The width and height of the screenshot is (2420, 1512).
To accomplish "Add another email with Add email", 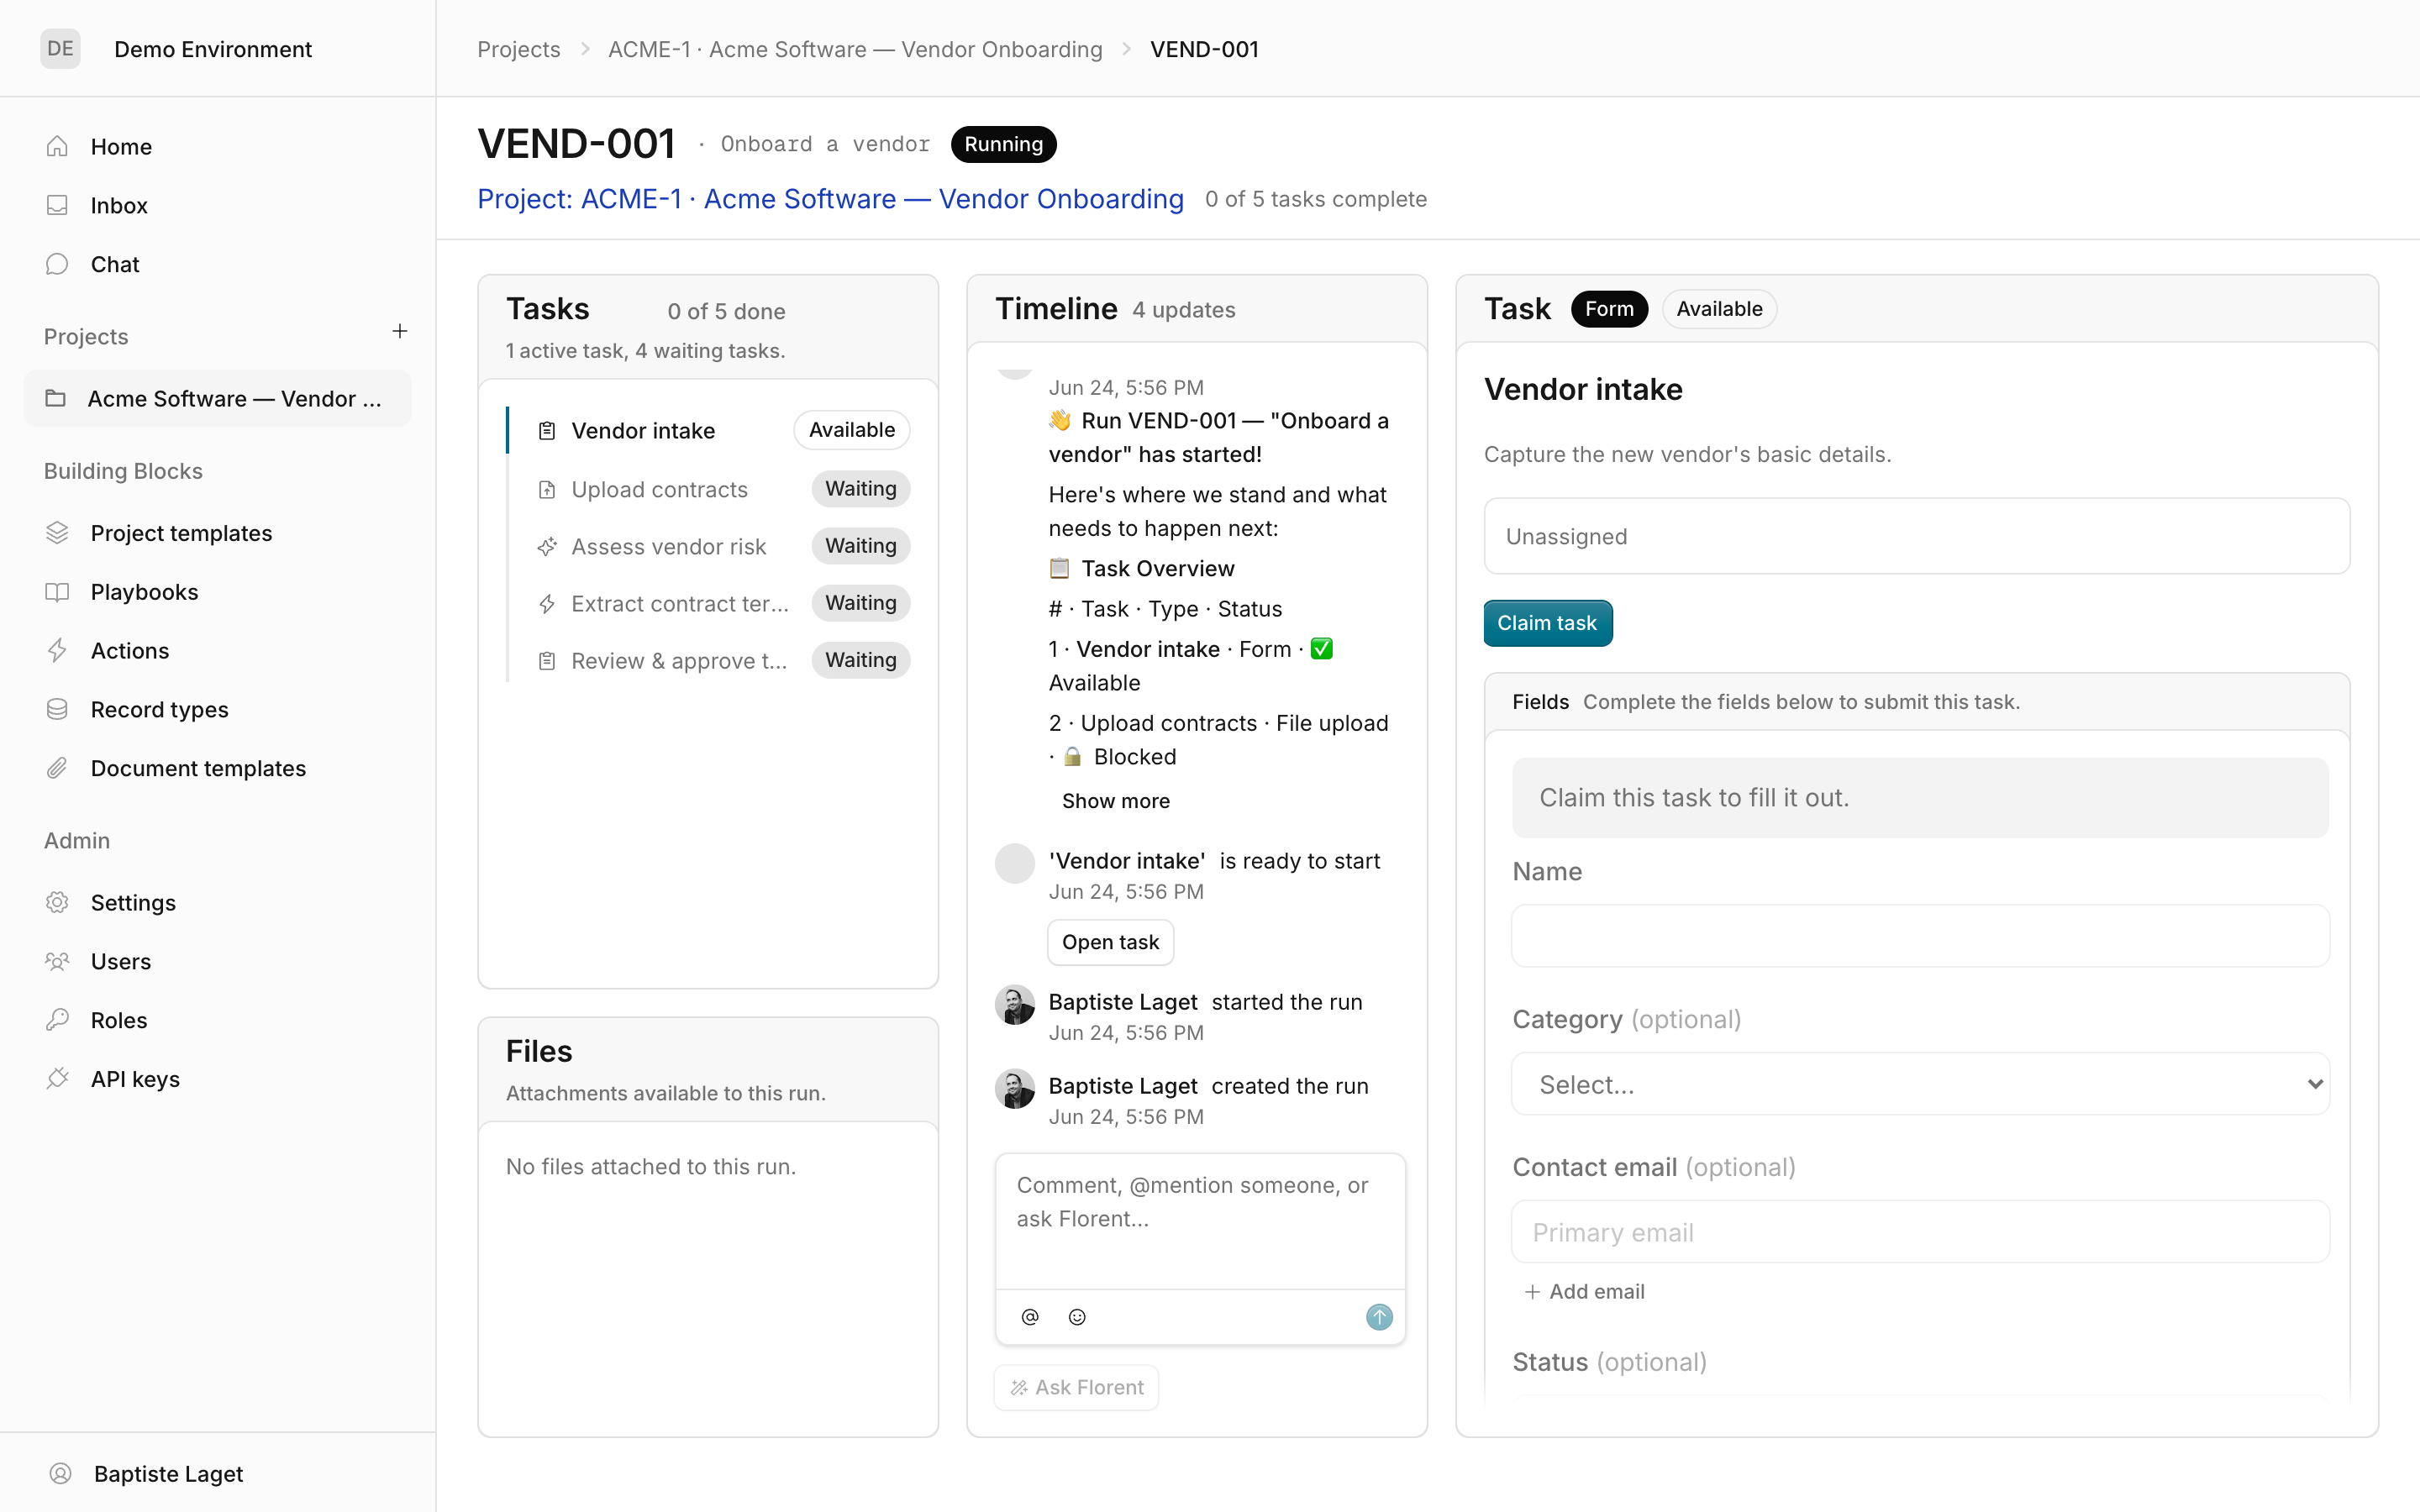I will point(1584,1291).
